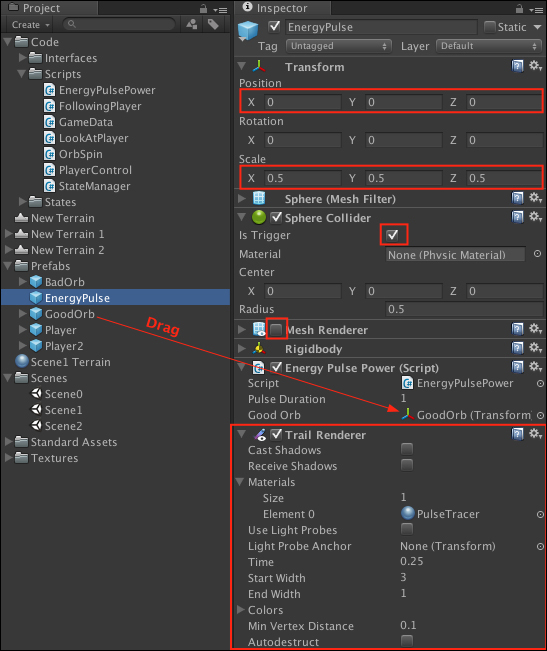Enable the Mesh Renderer checkbox
This screenshot has height=651, width=547.
tap(276, 330)
